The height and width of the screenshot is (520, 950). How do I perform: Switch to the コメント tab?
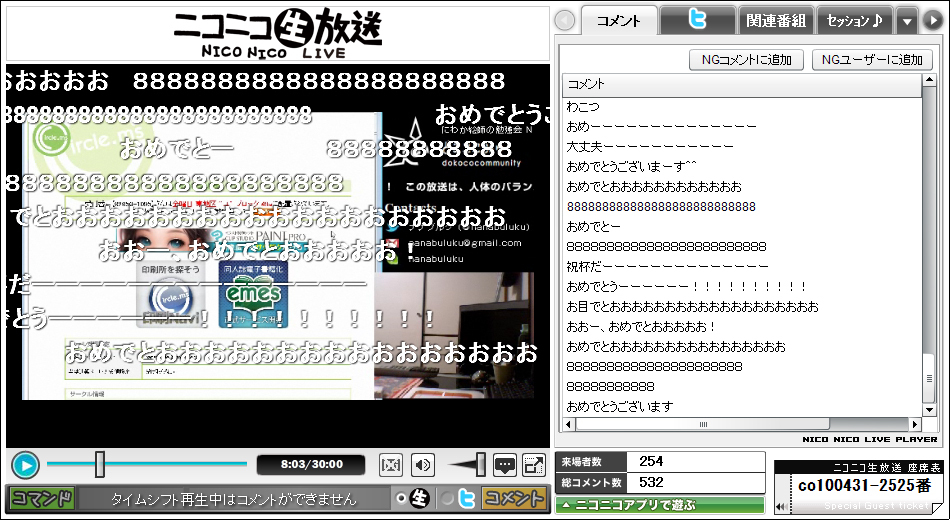619,21
